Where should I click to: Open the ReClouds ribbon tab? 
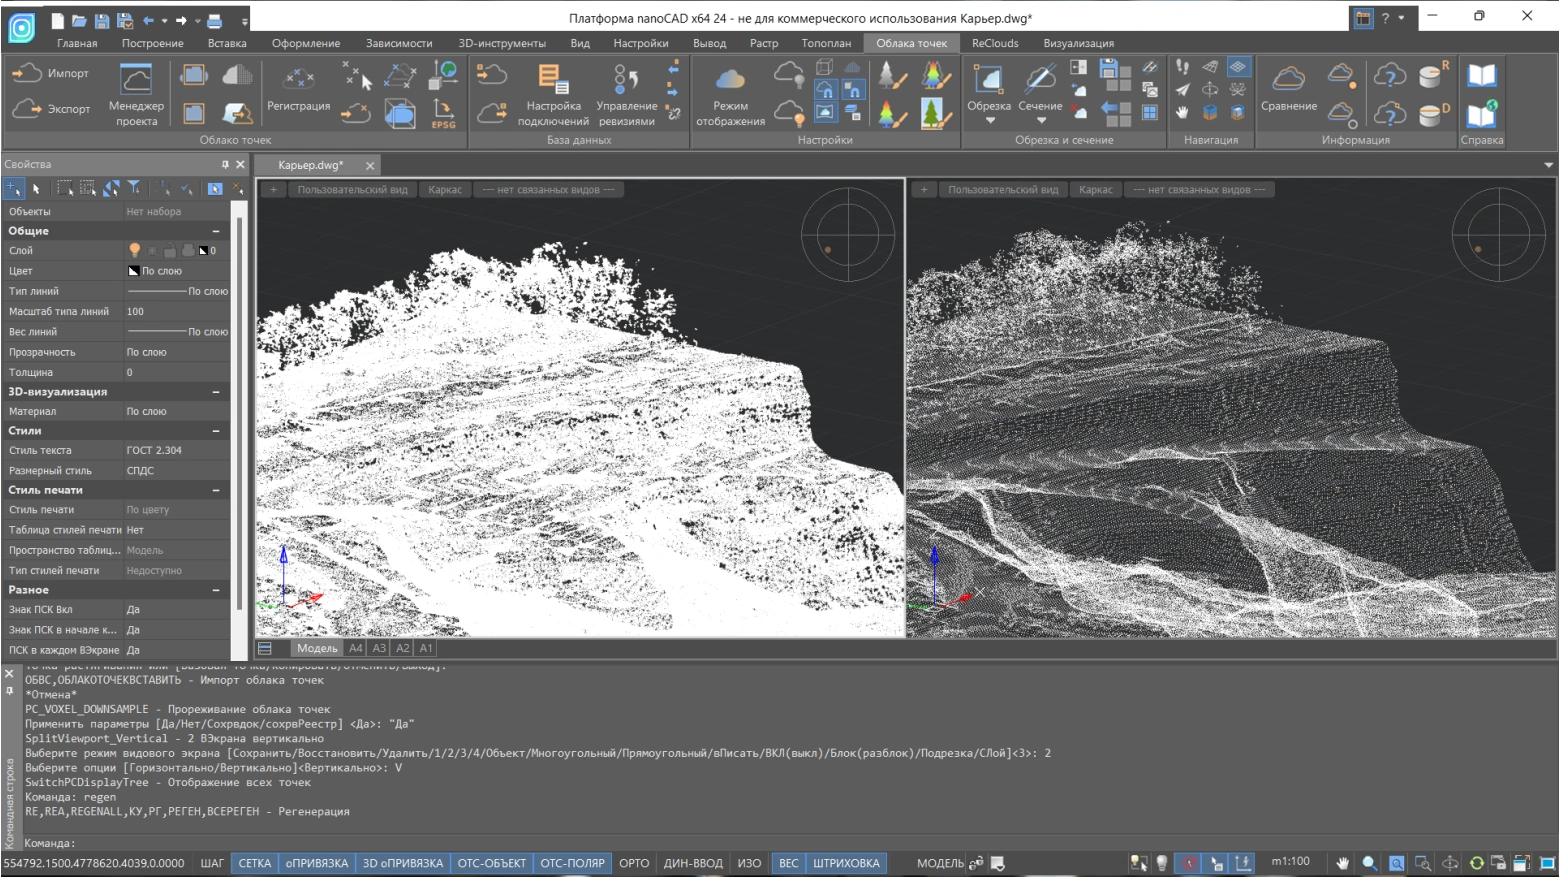coord(994,43)
